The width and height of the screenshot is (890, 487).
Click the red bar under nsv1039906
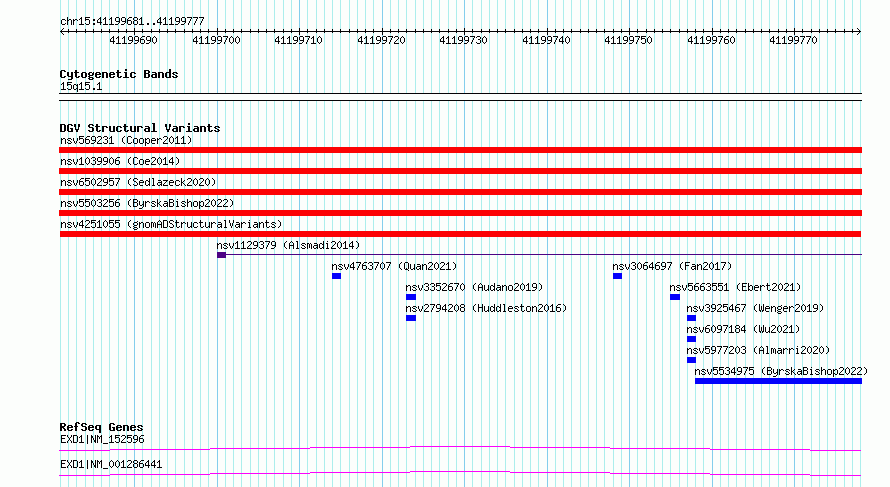460,171
